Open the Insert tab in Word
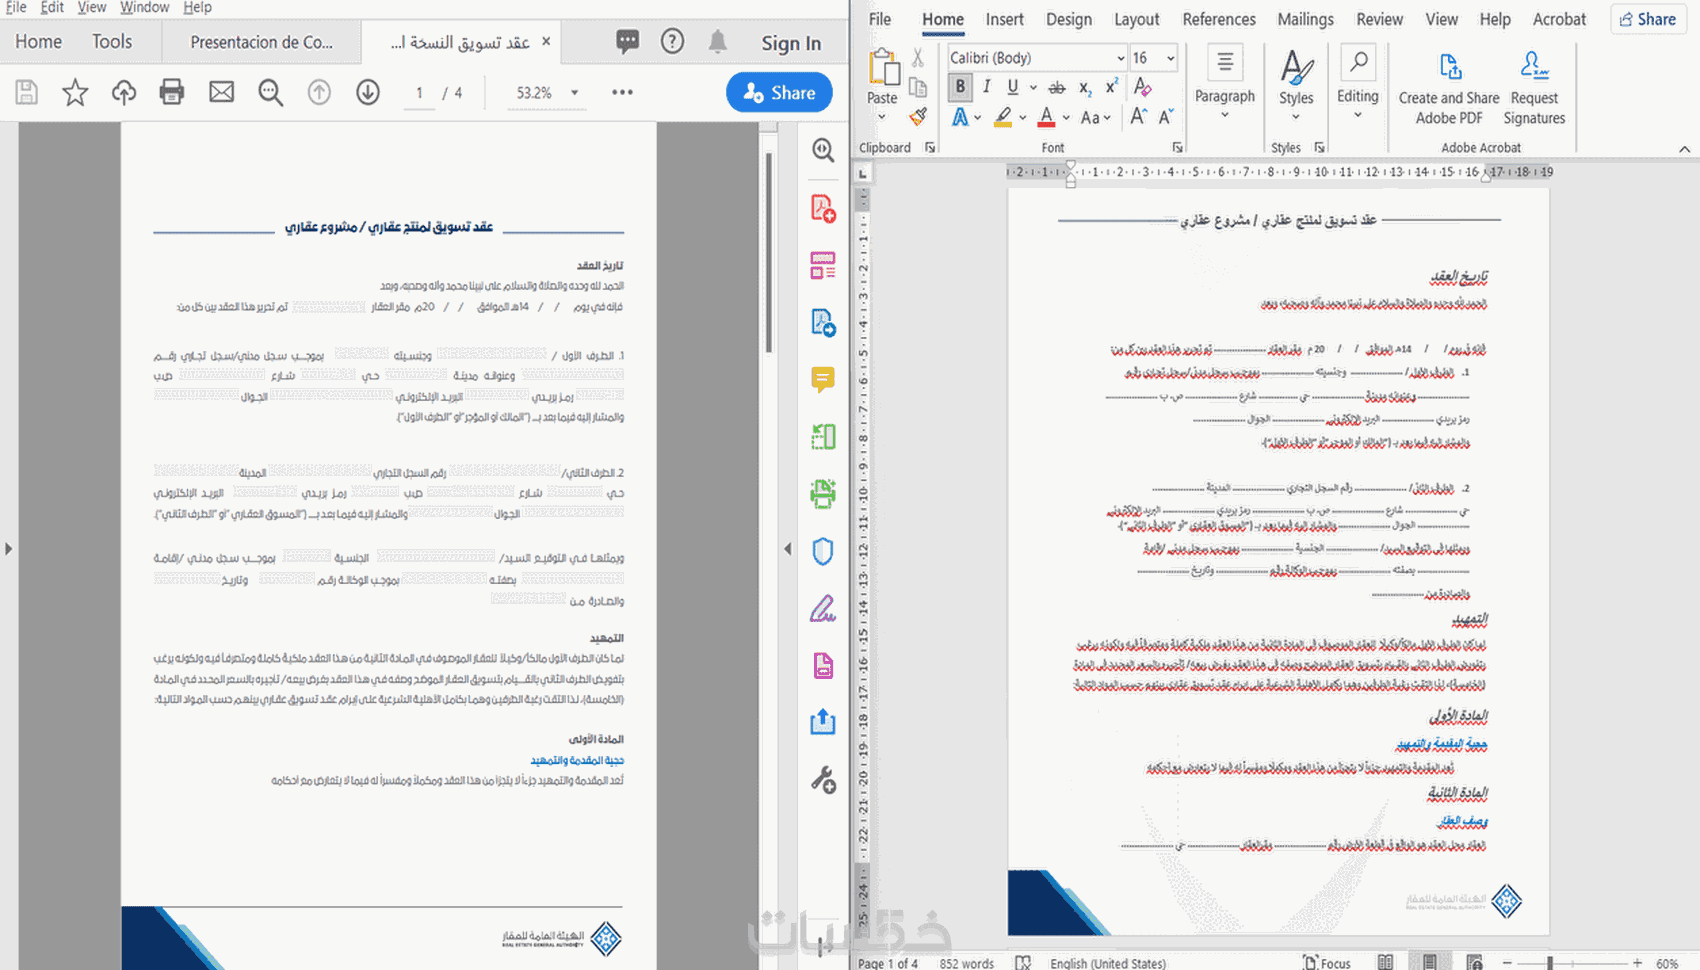The height and width of the screenshot is (970, 1700). click(x=1004, y=19)
